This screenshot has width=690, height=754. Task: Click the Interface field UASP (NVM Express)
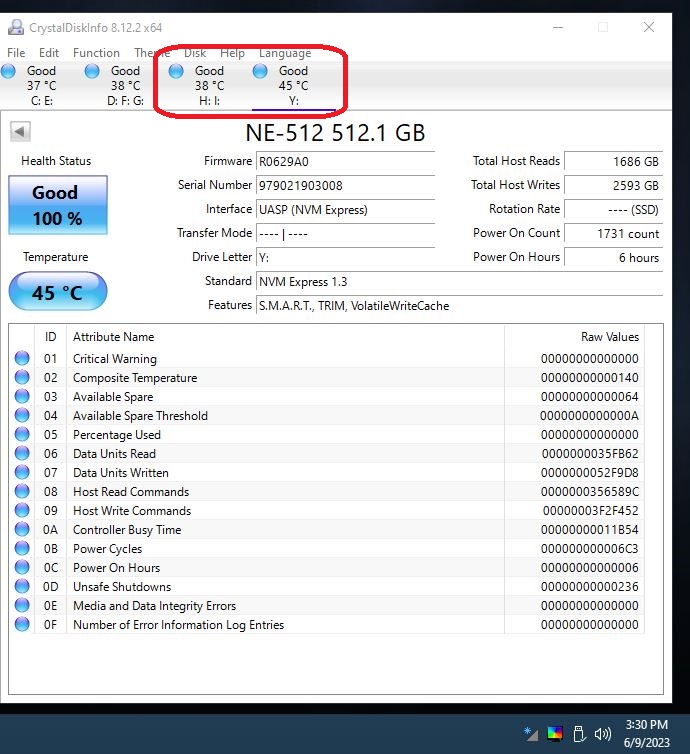(345, 210)
